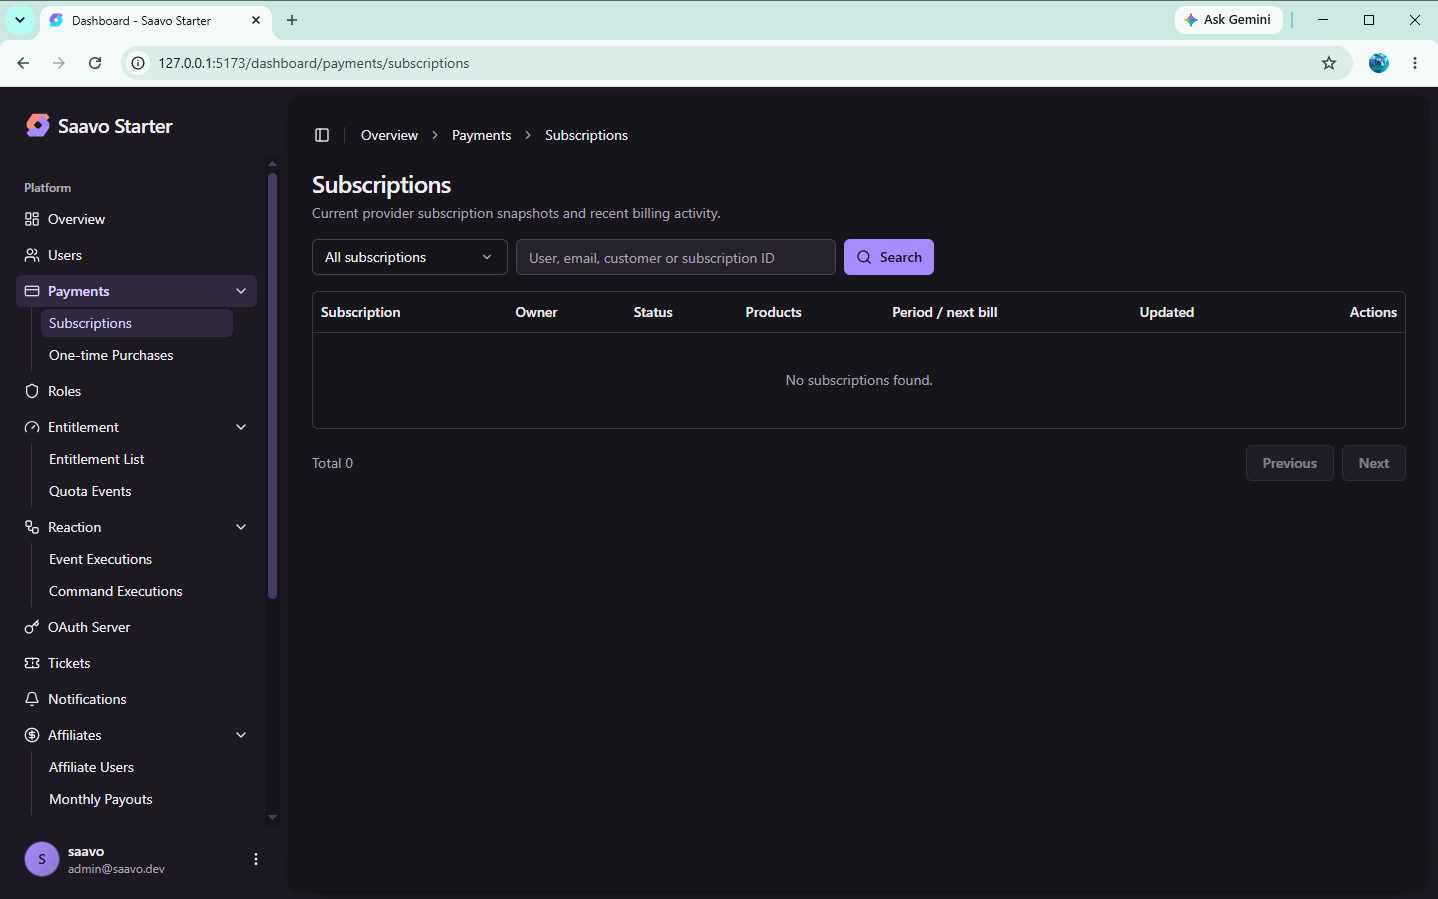The width and height of the screenshot is (1438, 899).
Task: Open the Chrome profile avatar
Action: [1379, 63]
